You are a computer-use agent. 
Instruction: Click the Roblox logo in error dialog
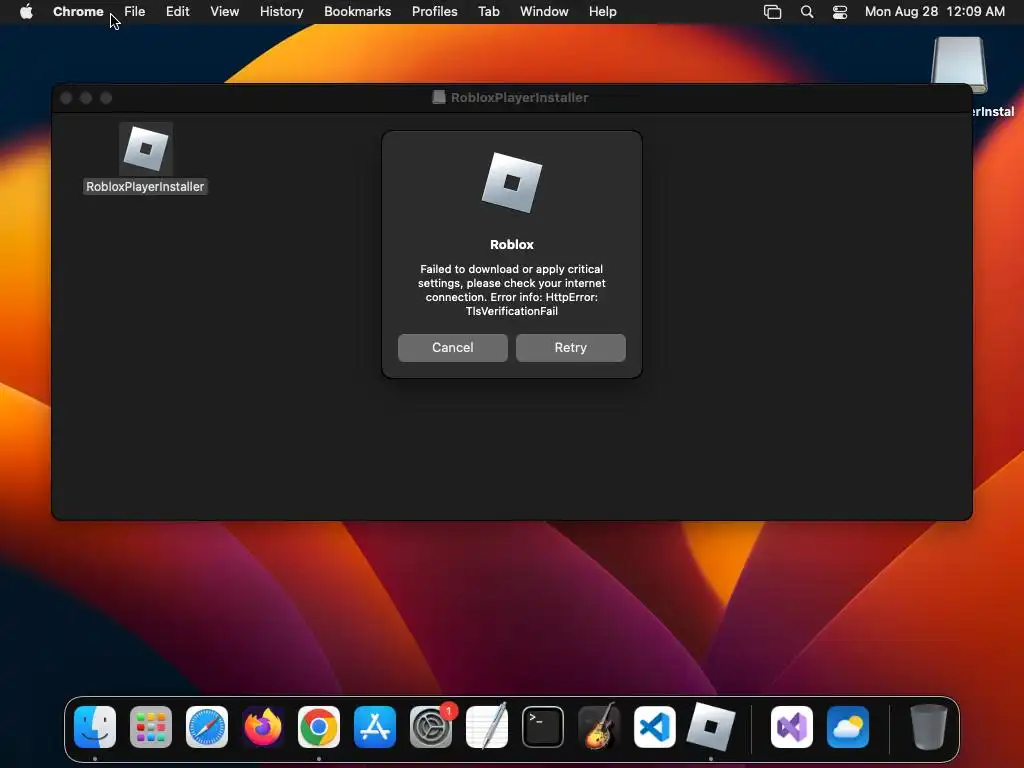click(x=512, y=182)
